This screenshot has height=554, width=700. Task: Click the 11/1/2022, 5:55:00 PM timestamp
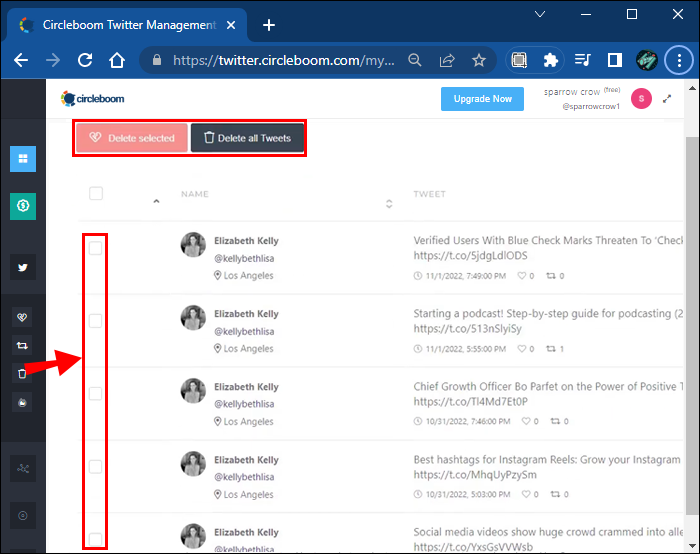pos(466,349)
